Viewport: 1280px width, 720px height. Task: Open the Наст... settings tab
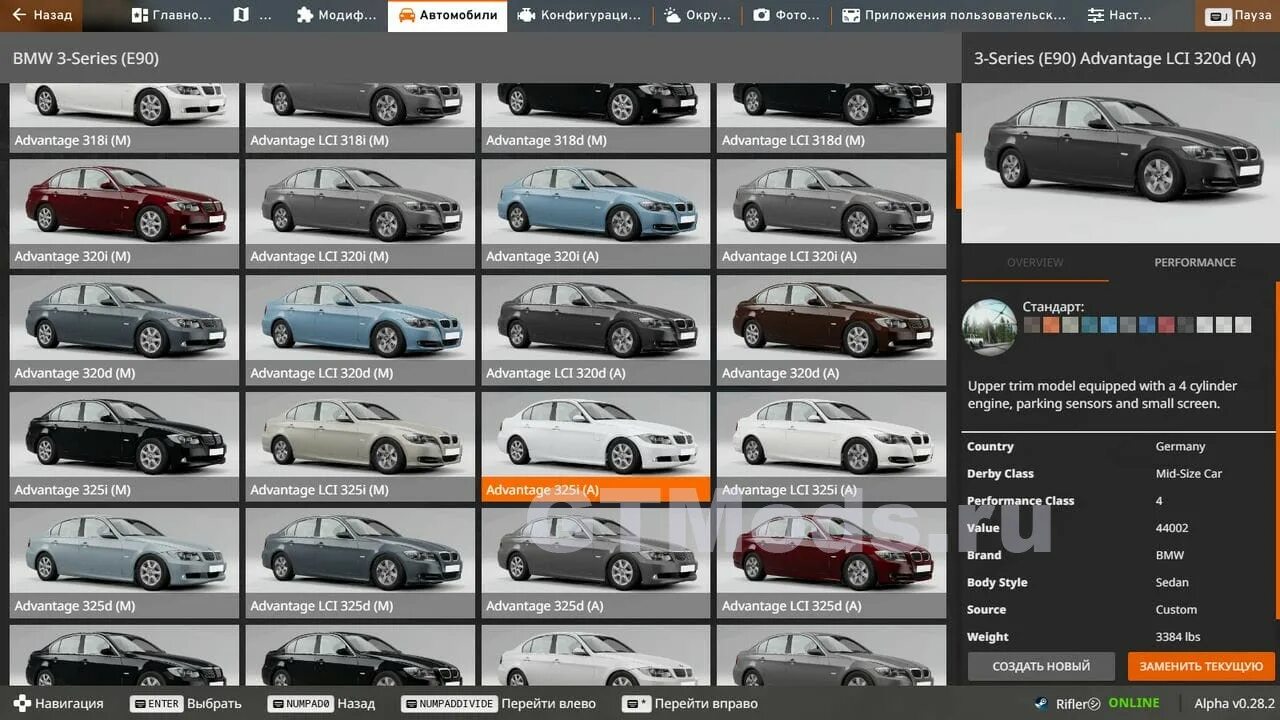(1119, 15)
